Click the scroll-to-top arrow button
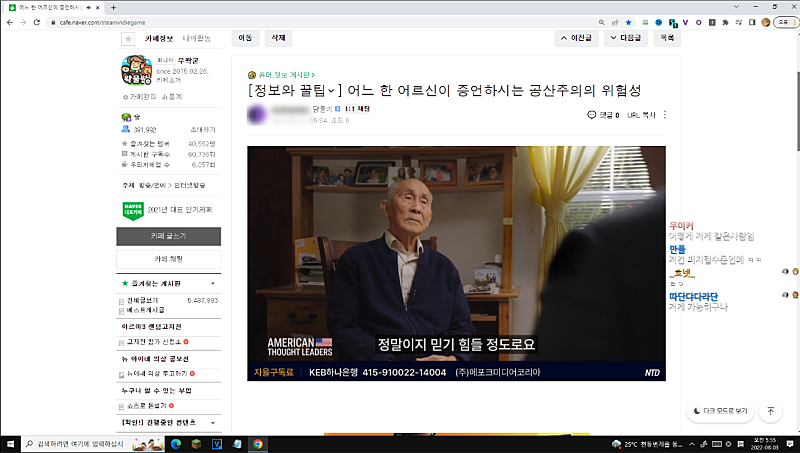The width and height of the screenshot is (800, 453). coord(770,411)
